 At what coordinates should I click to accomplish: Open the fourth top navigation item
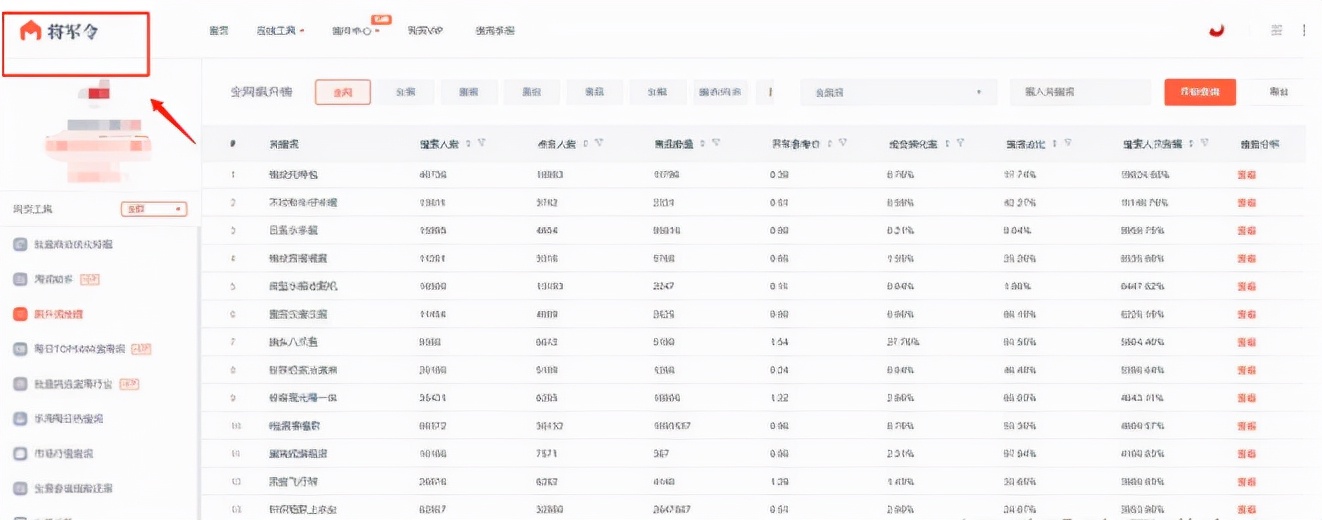click(425, 31)
